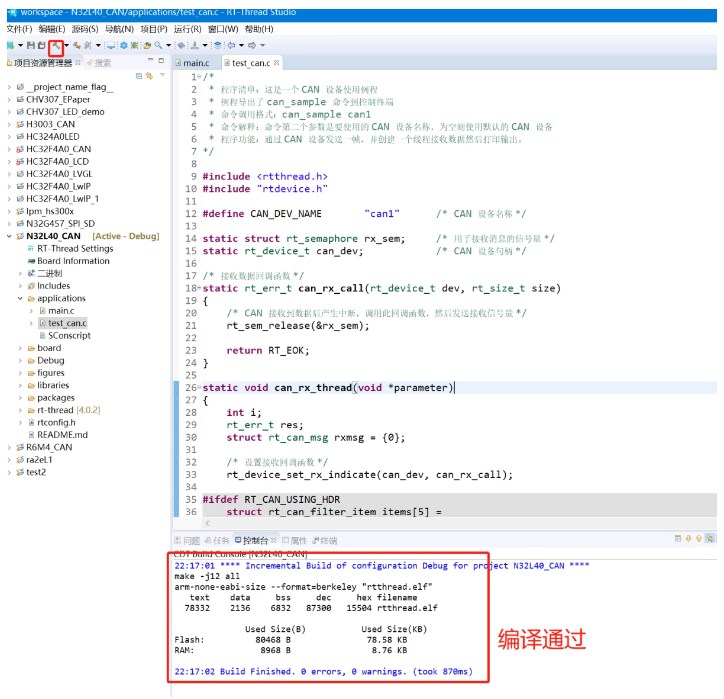This screenshot has height=699, width=724.
Task: Open the back history dropdown arrow
Action: (x=241, y=45)
